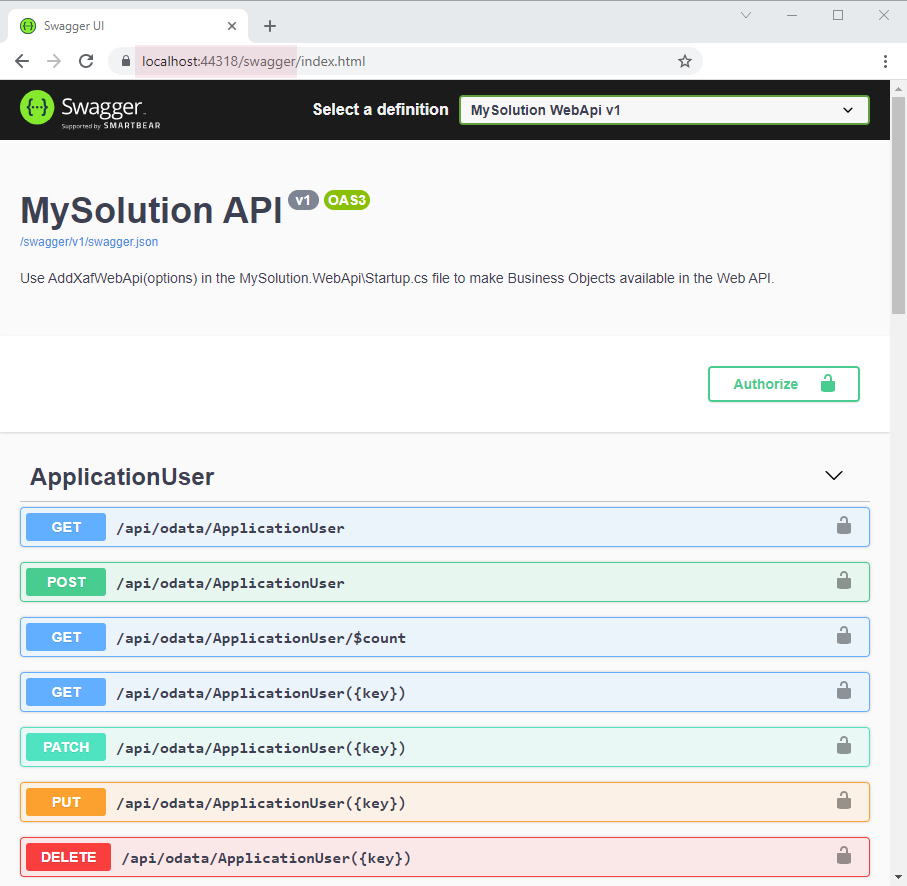Open the tab search chevron in title bar

746,15
